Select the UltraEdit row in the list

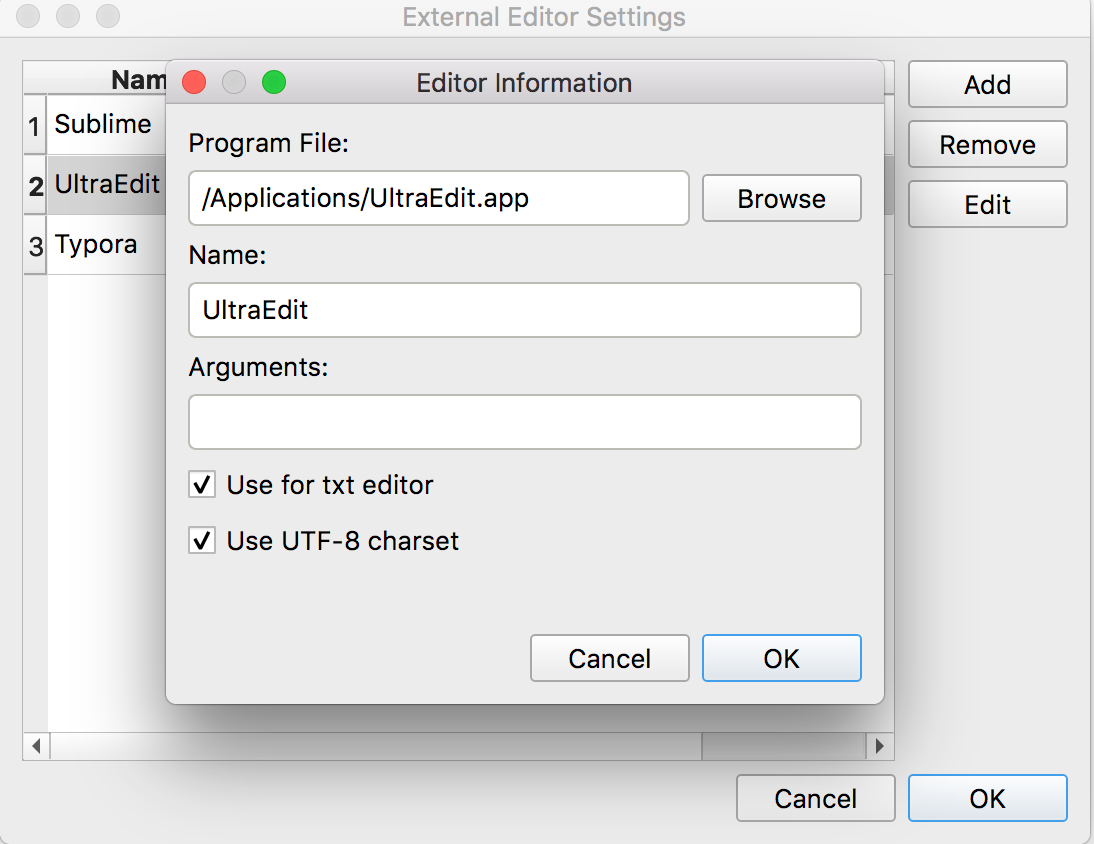point(107,185)
